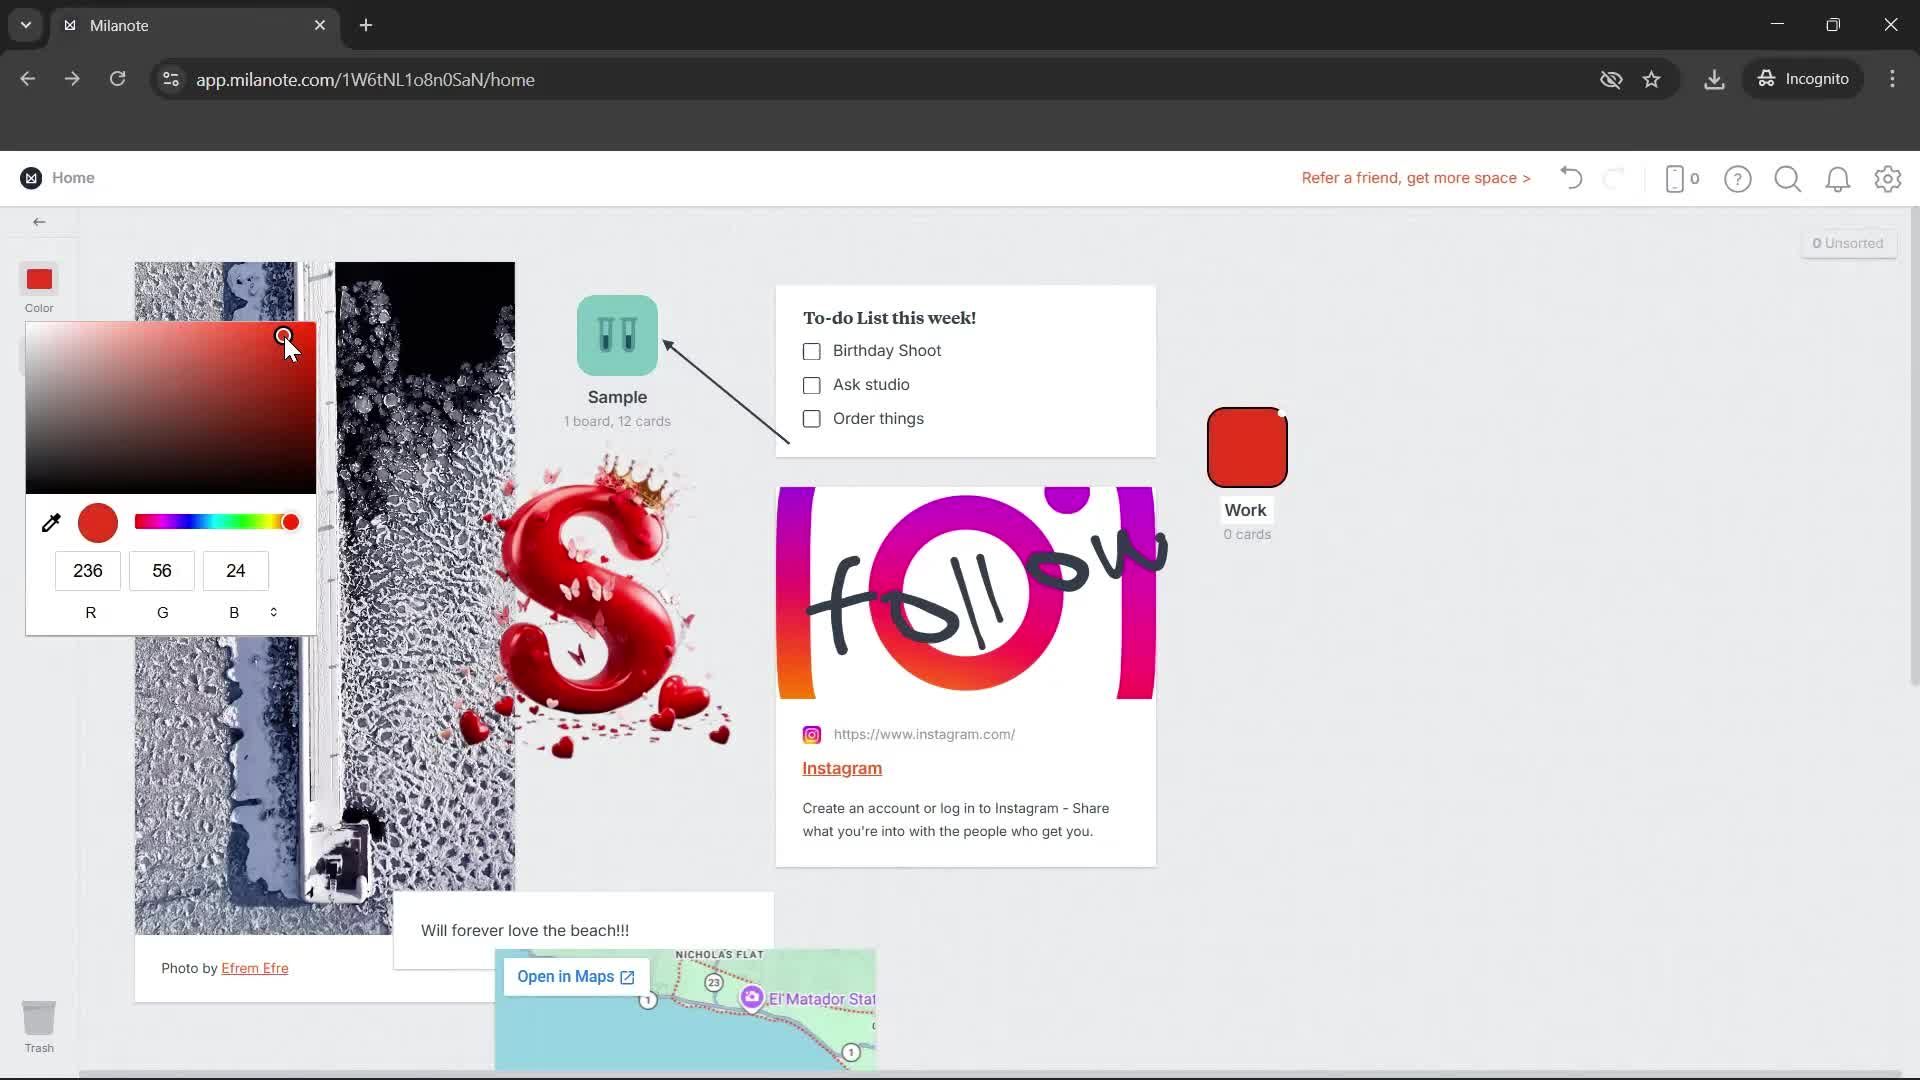1920x1080 pixels.
Task: Select the eyedropper in the color picker
Action: pos(51,522)
